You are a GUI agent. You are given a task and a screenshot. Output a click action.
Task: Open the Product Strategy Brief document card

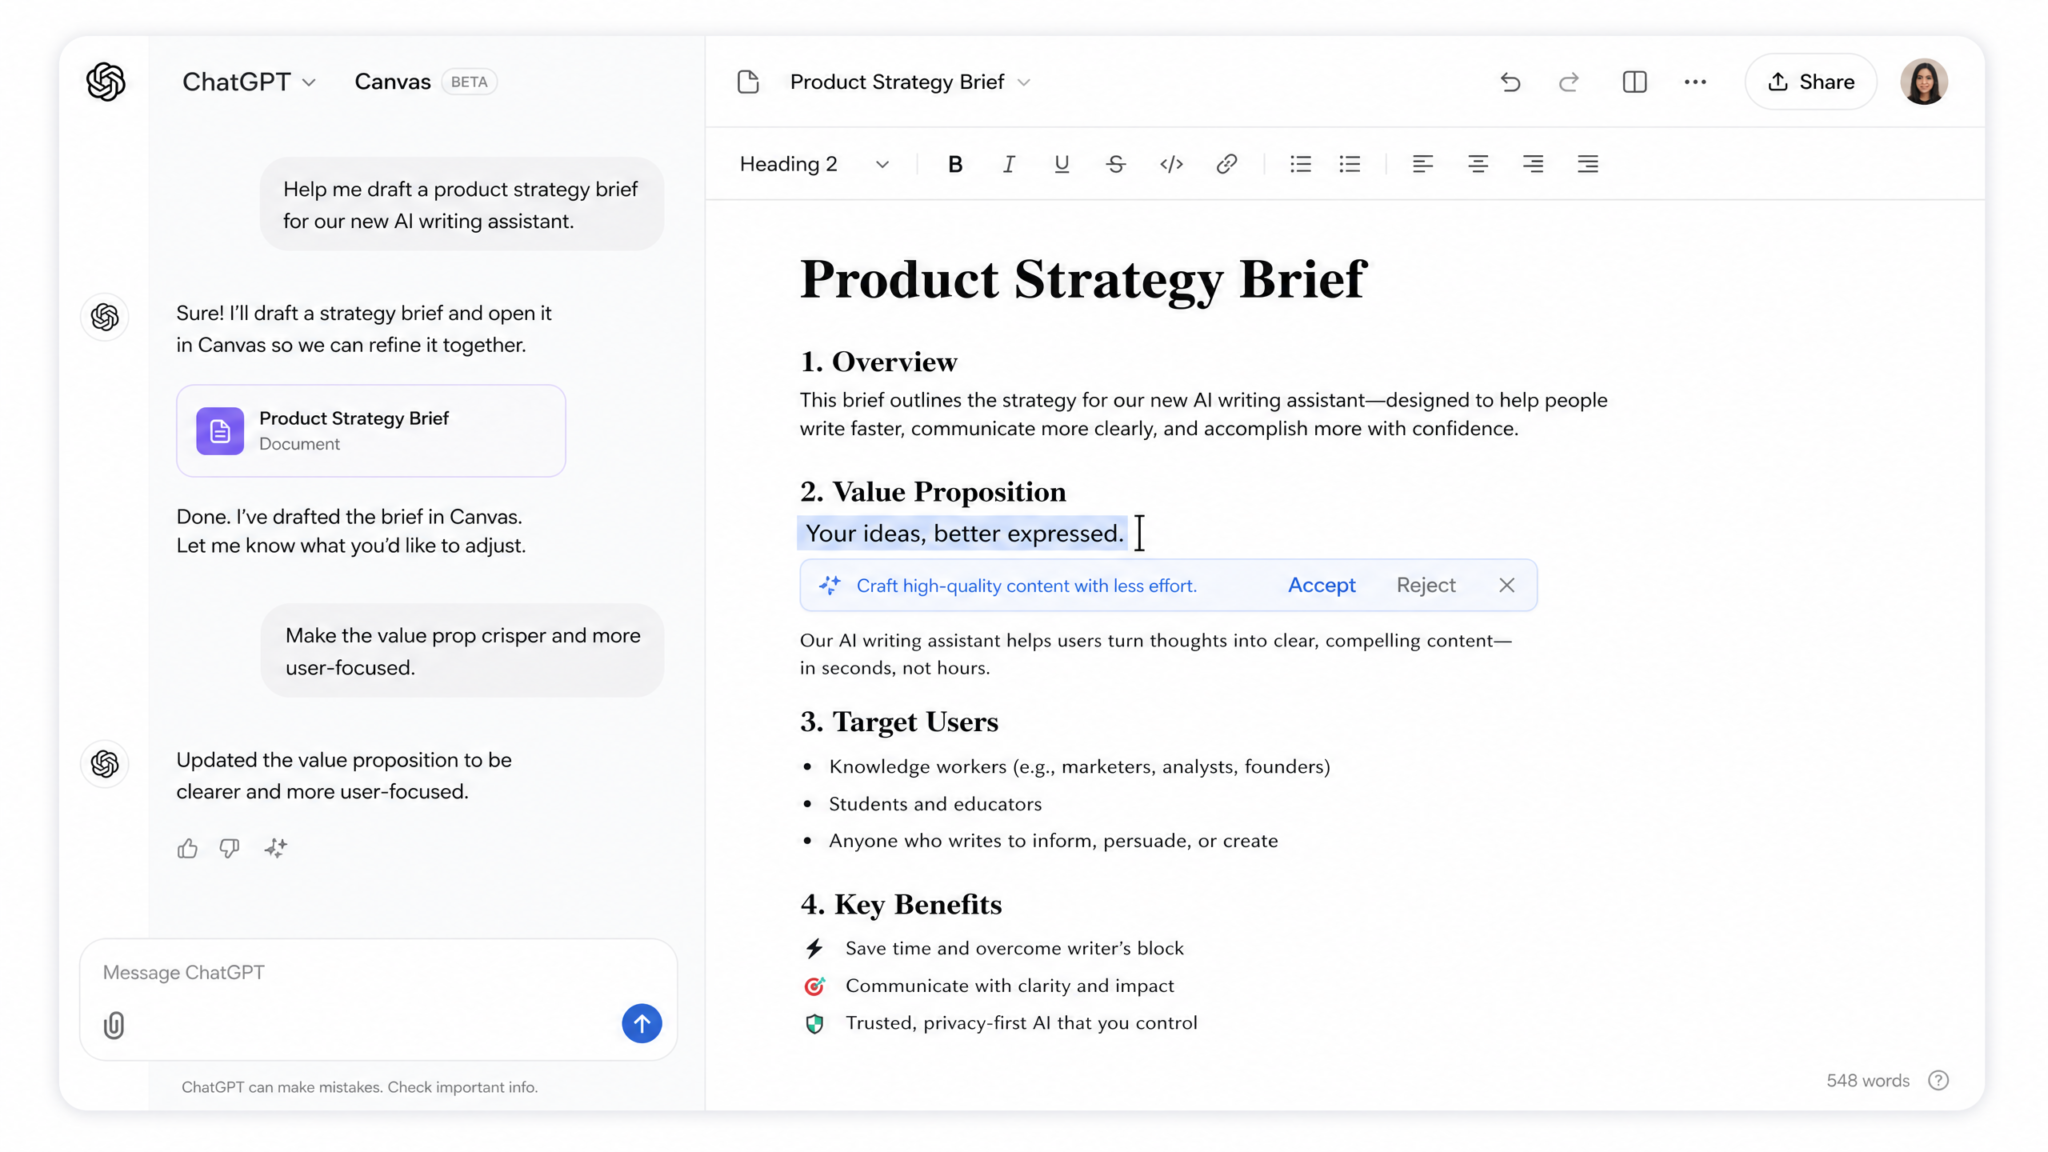click(x=371, y=431)
